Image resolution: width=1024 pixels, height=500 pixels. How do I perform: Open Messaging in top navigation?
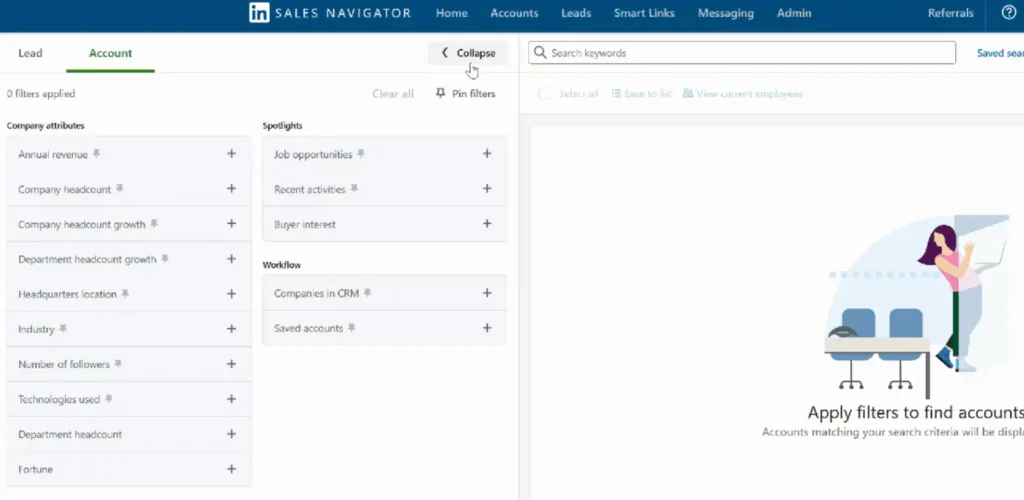[726, 13]
